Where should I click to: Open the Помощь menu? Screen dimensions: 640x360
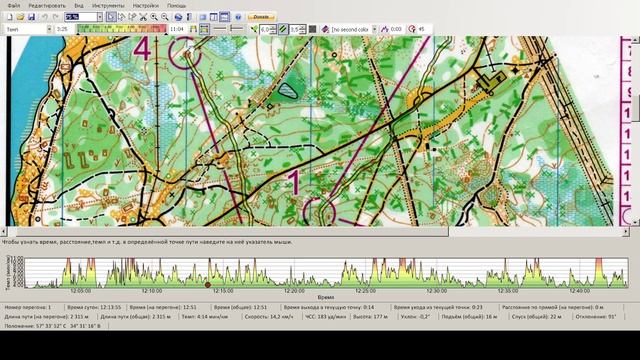pyautogui.click(x=176, y=6)
